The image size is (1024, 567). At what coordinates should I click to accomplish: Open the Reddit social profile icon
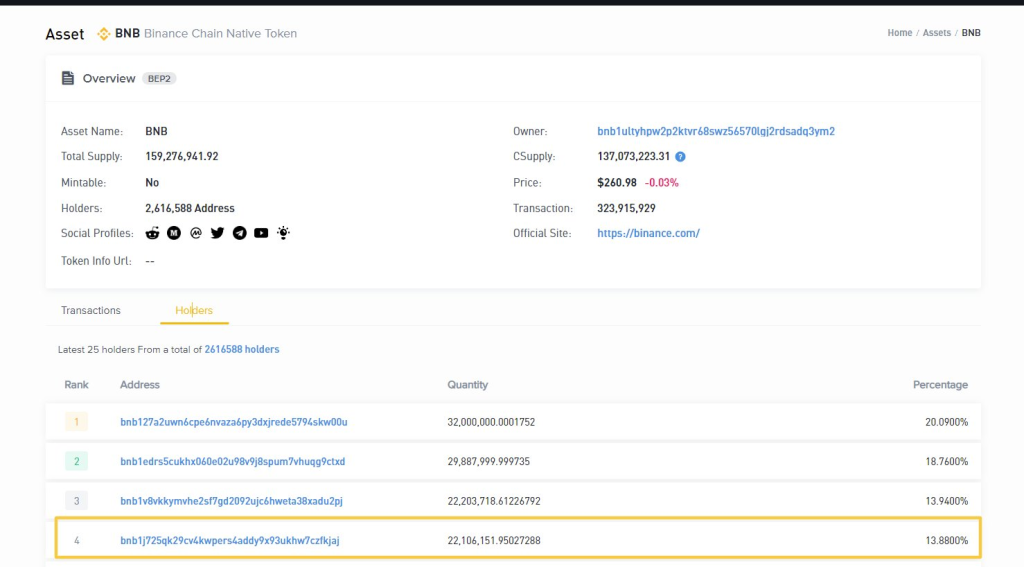(x=152, y=233)
